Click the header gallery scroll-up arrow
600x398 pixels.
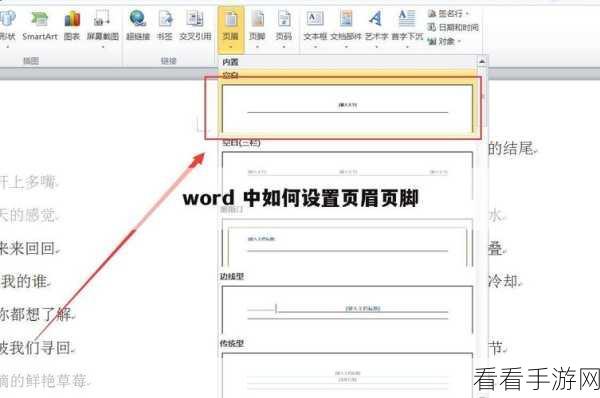tap(482, 61)
